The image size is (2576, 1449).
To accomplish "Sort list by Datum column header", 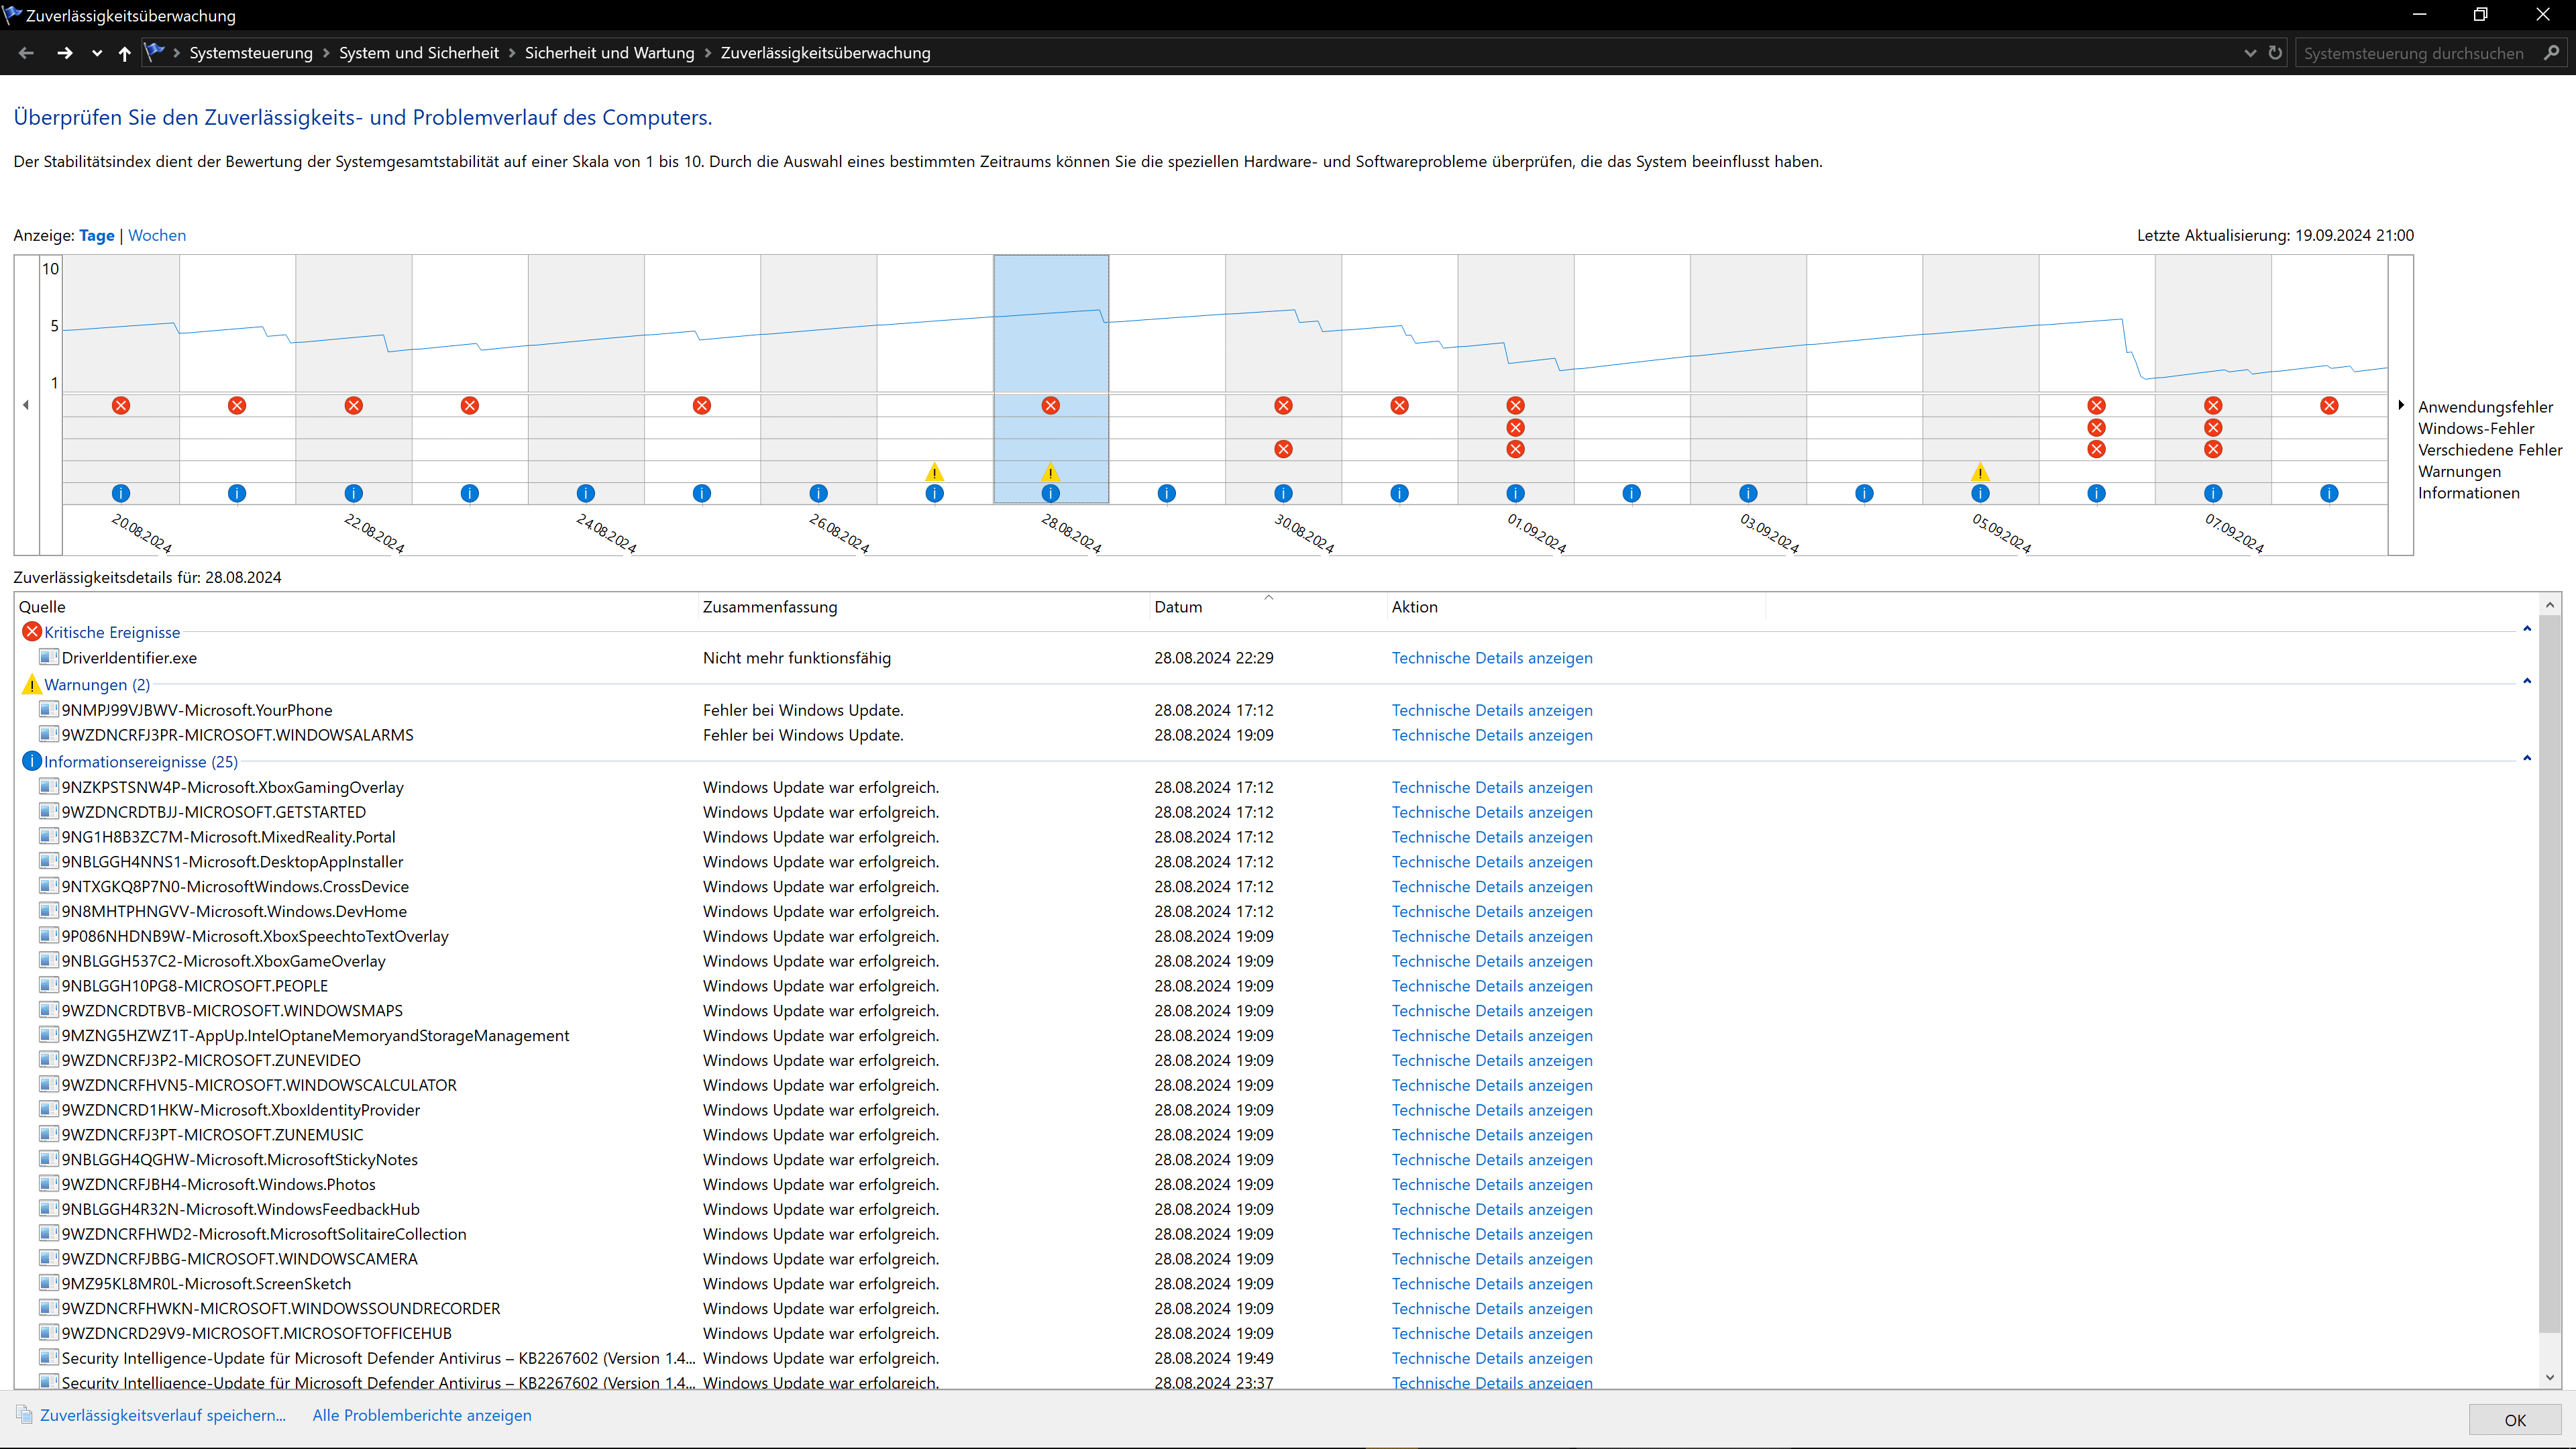I will point(1178,607).
